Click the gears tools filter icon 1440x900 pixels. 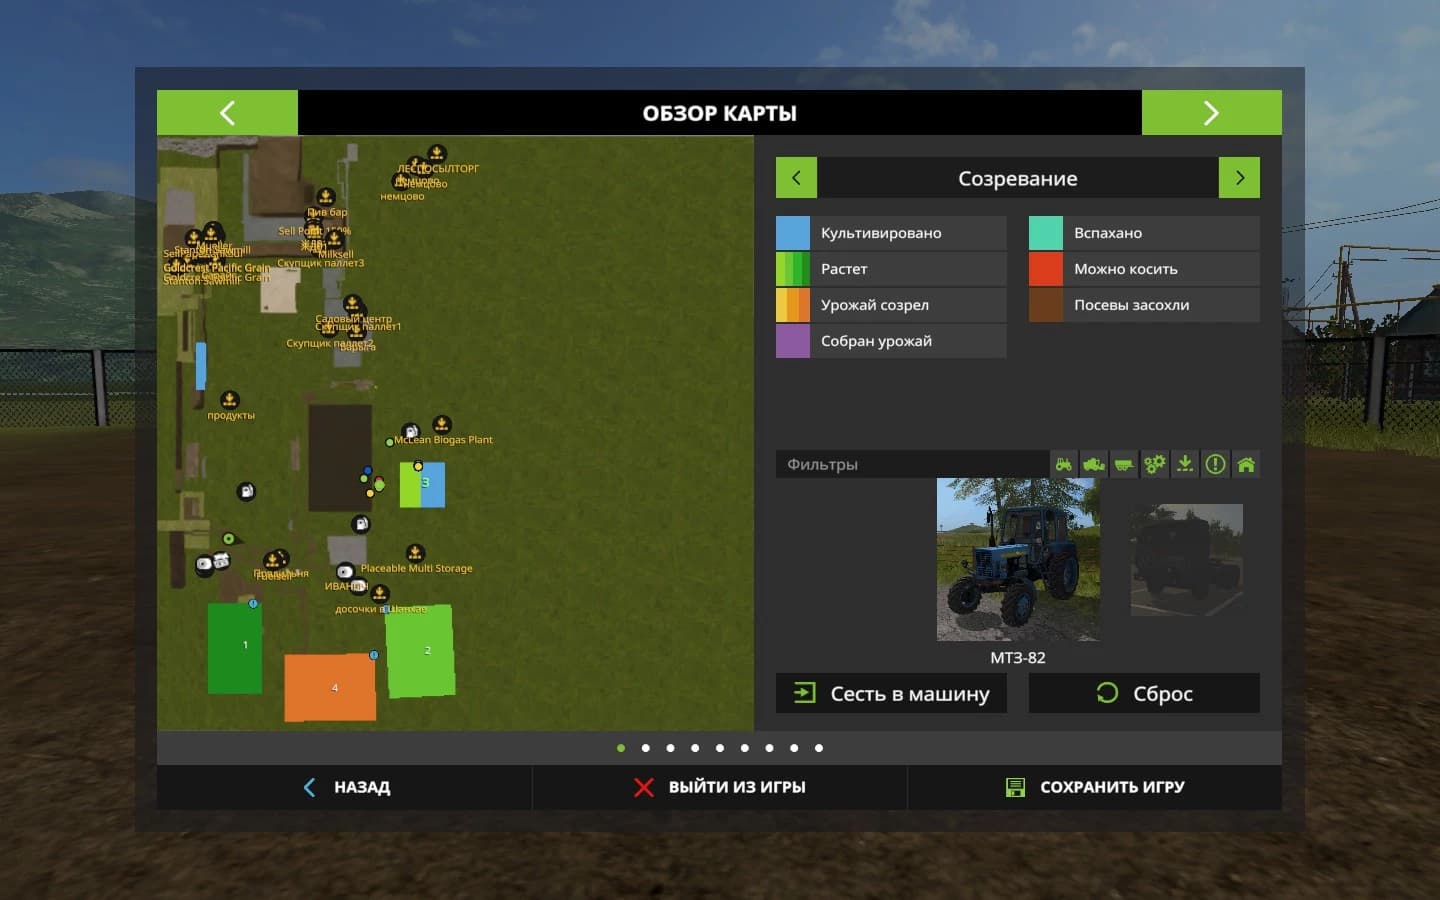pos(1155,464)
